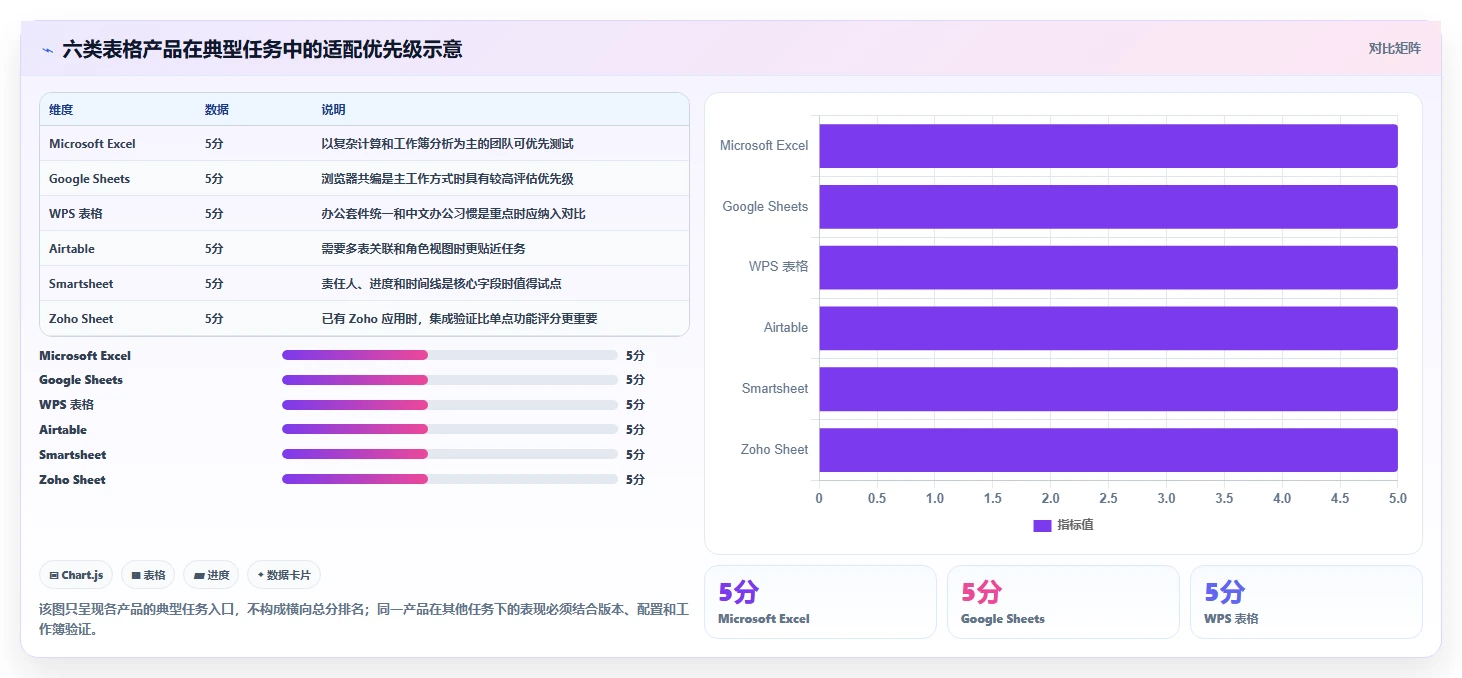This screenshot has width=1462, height=678.
Task: Click the Zoho Sheet bar in the chart
Action: point(1108,450)
